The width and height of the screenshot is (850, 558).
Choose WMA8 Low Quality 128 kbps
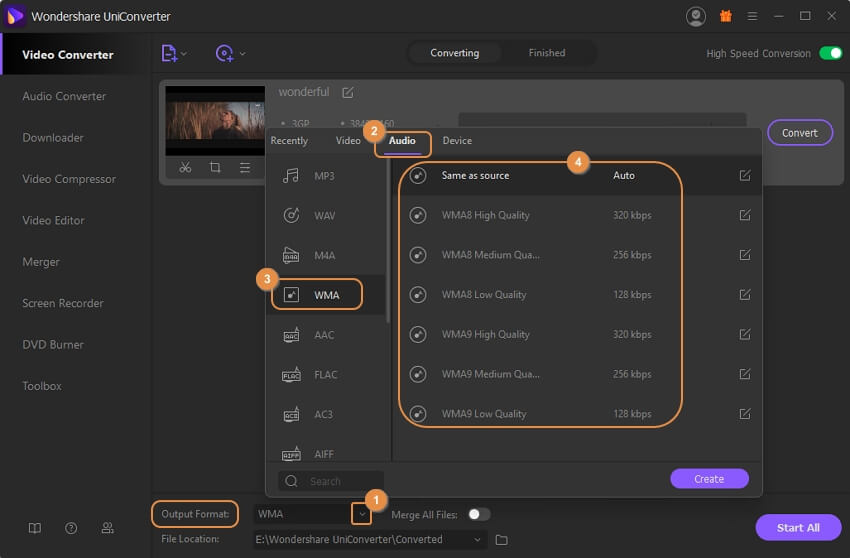point(578,294)
